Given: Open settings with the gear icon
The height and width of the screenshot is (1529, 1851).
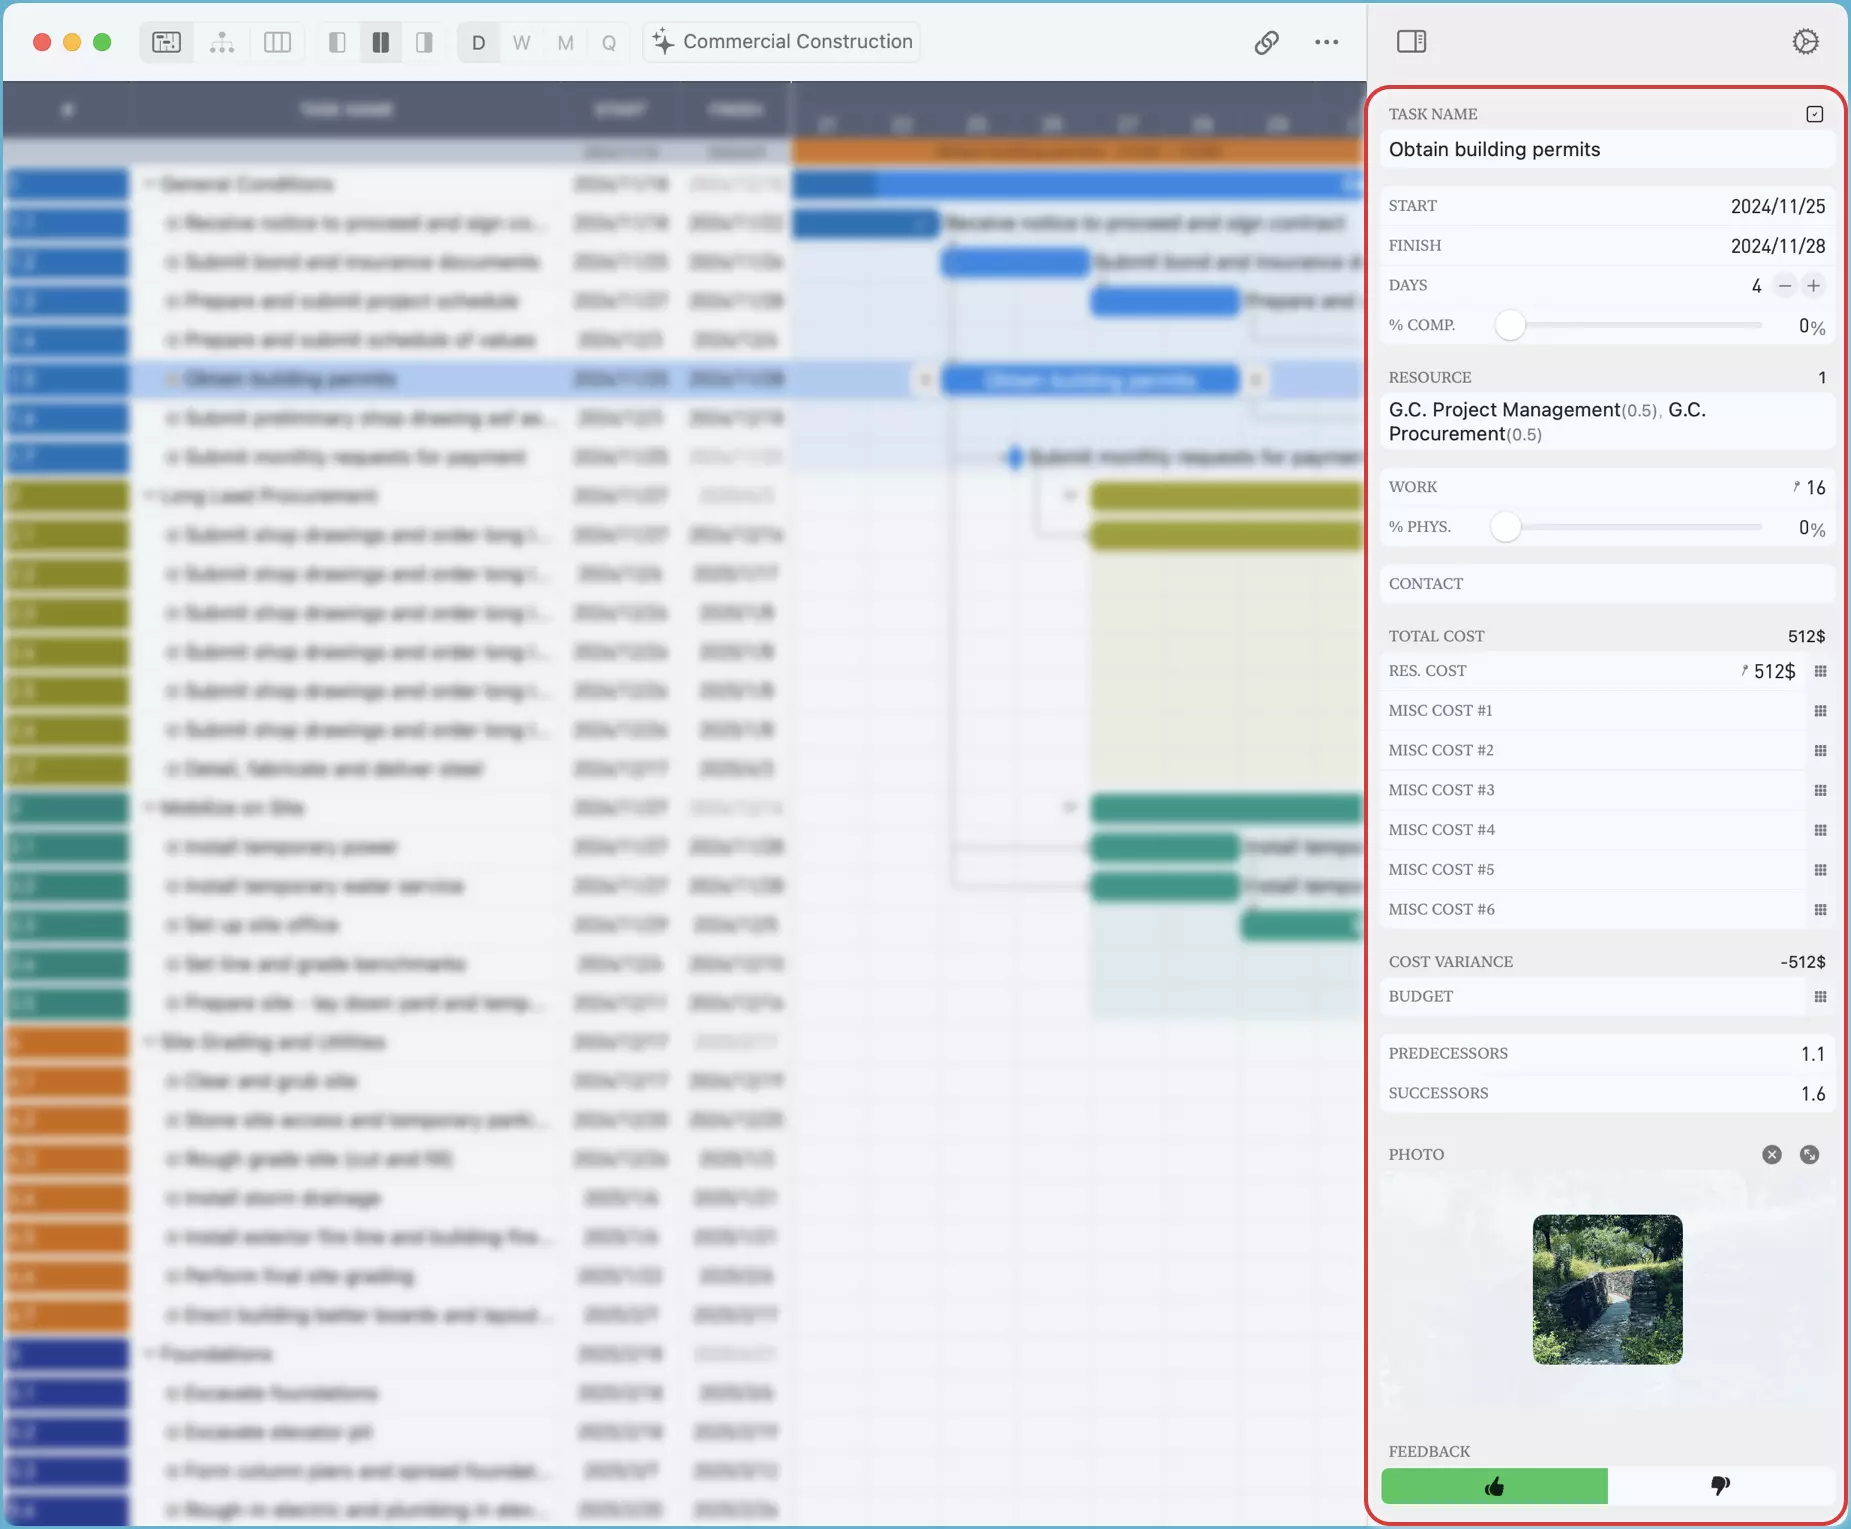Looking at the screenshot, I should (x=1807, y=41).
